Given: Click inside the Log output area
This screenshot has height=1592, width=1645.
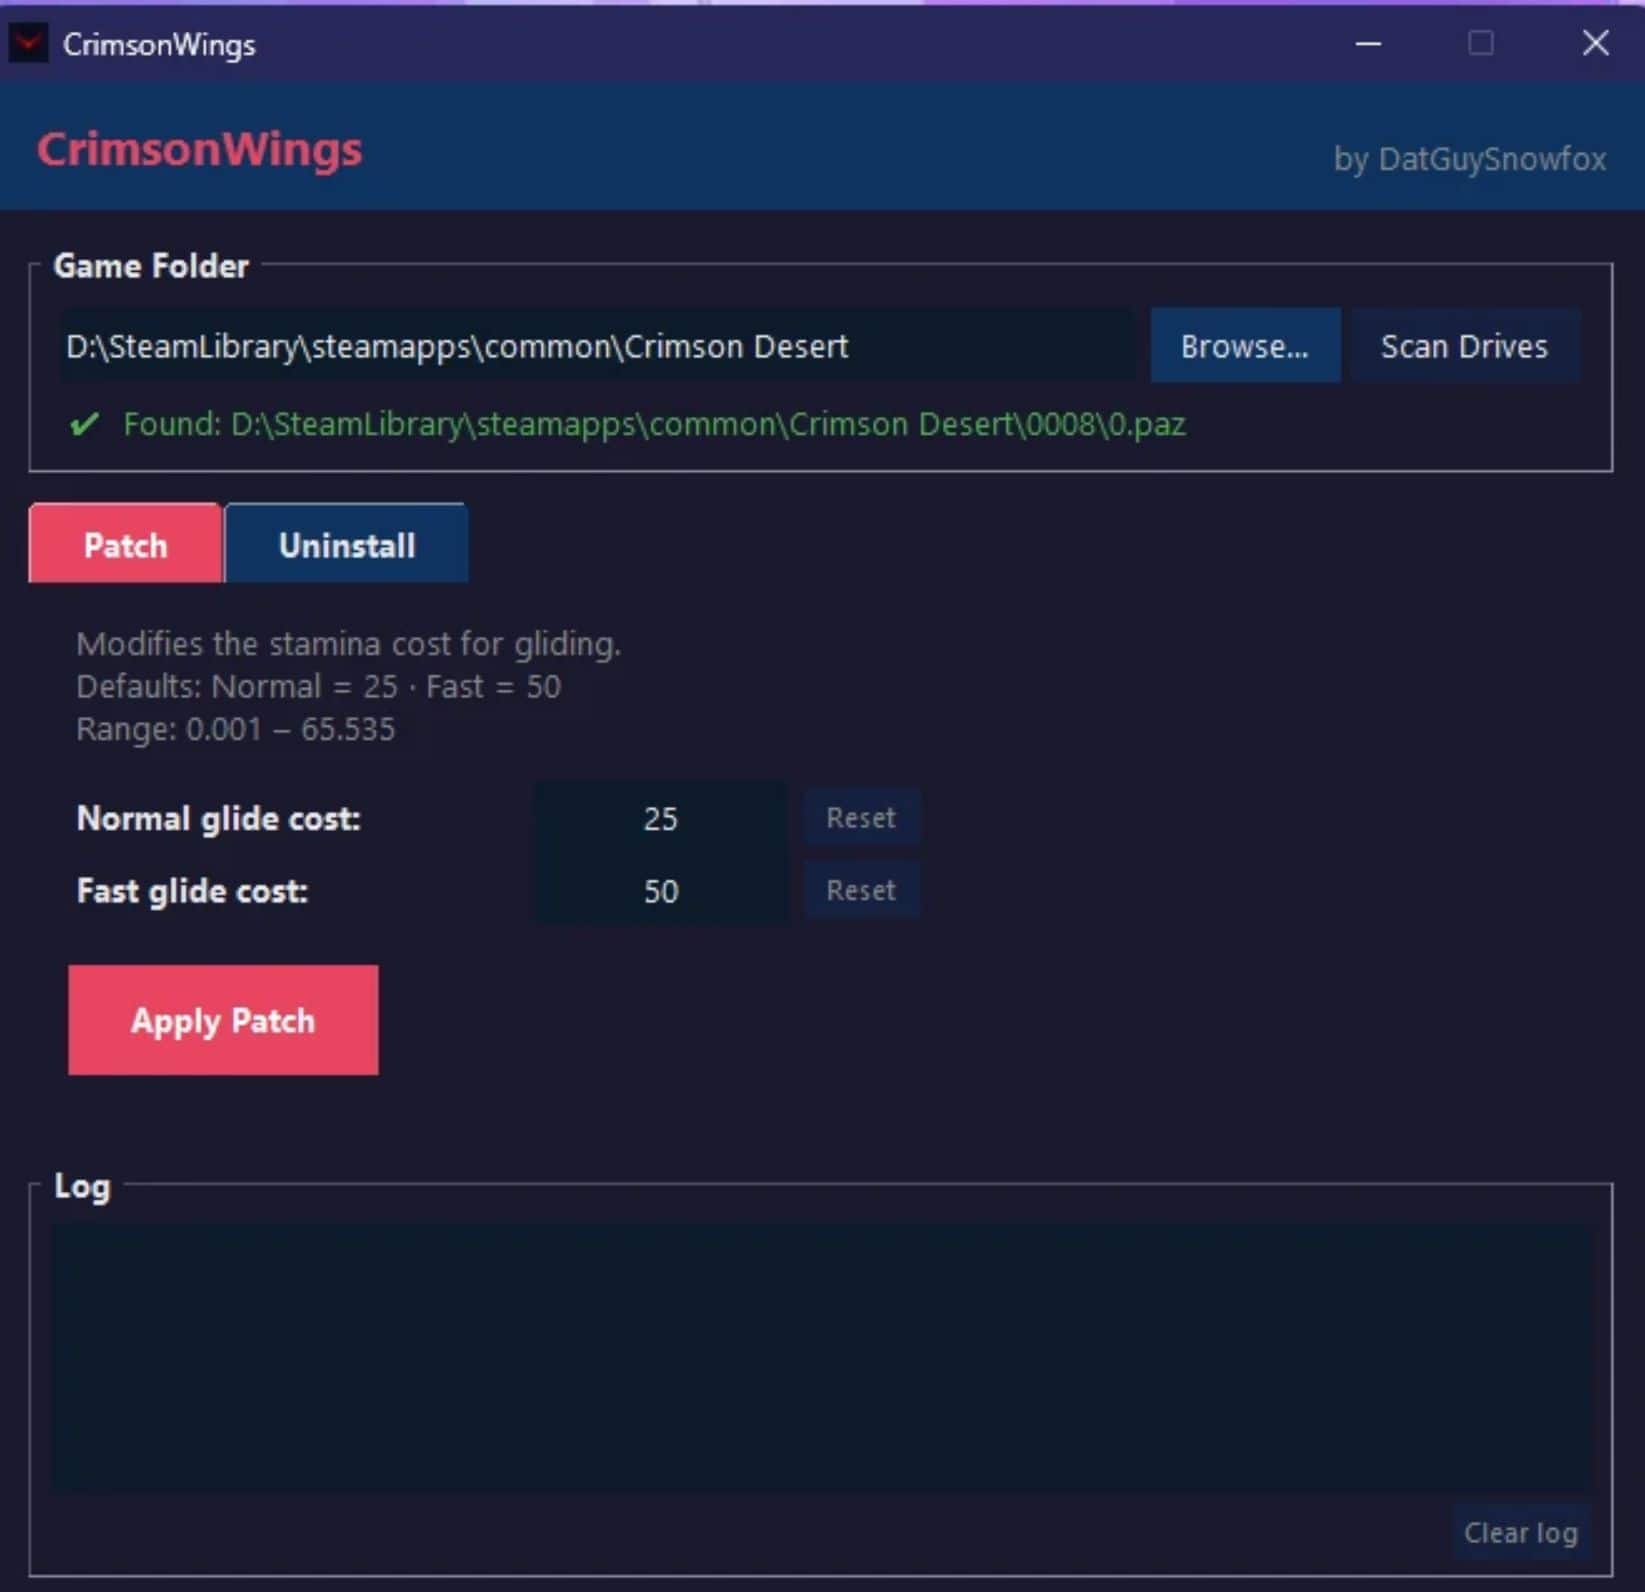Looking at the screenshot, I should [x=820, y=1357].
